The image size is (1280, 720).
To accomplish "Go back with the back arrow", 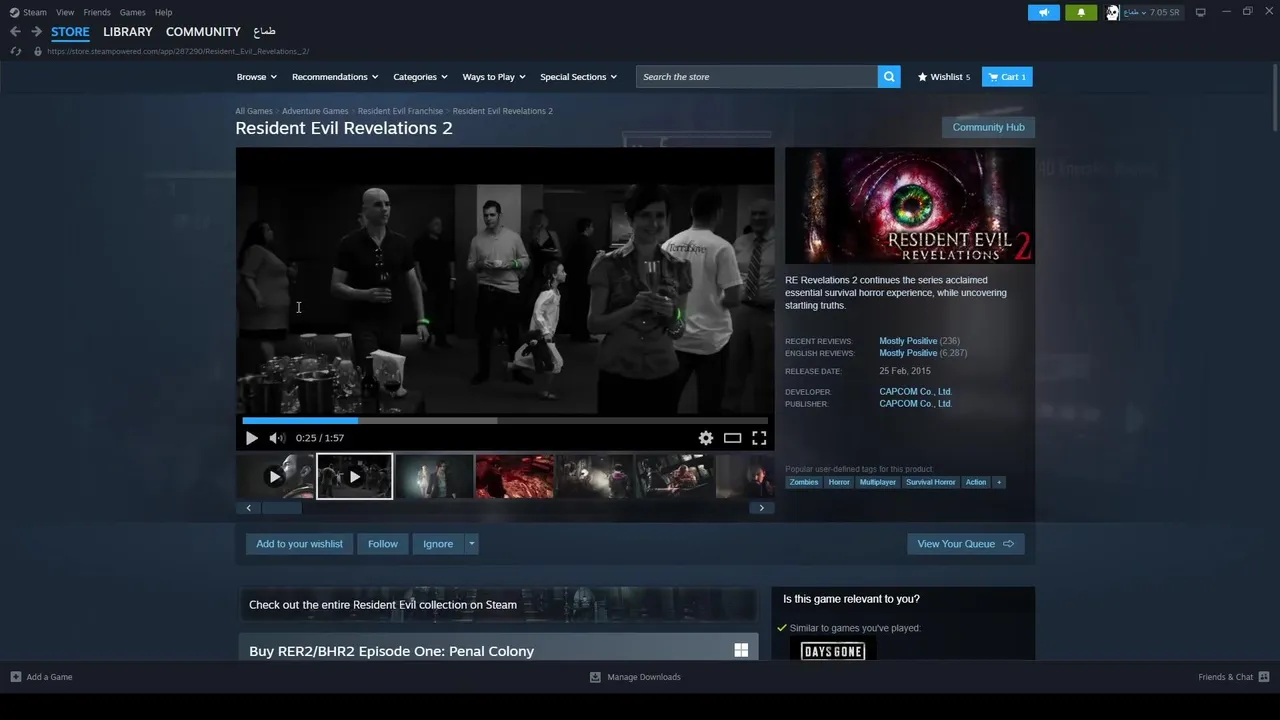I will (15, 32).
